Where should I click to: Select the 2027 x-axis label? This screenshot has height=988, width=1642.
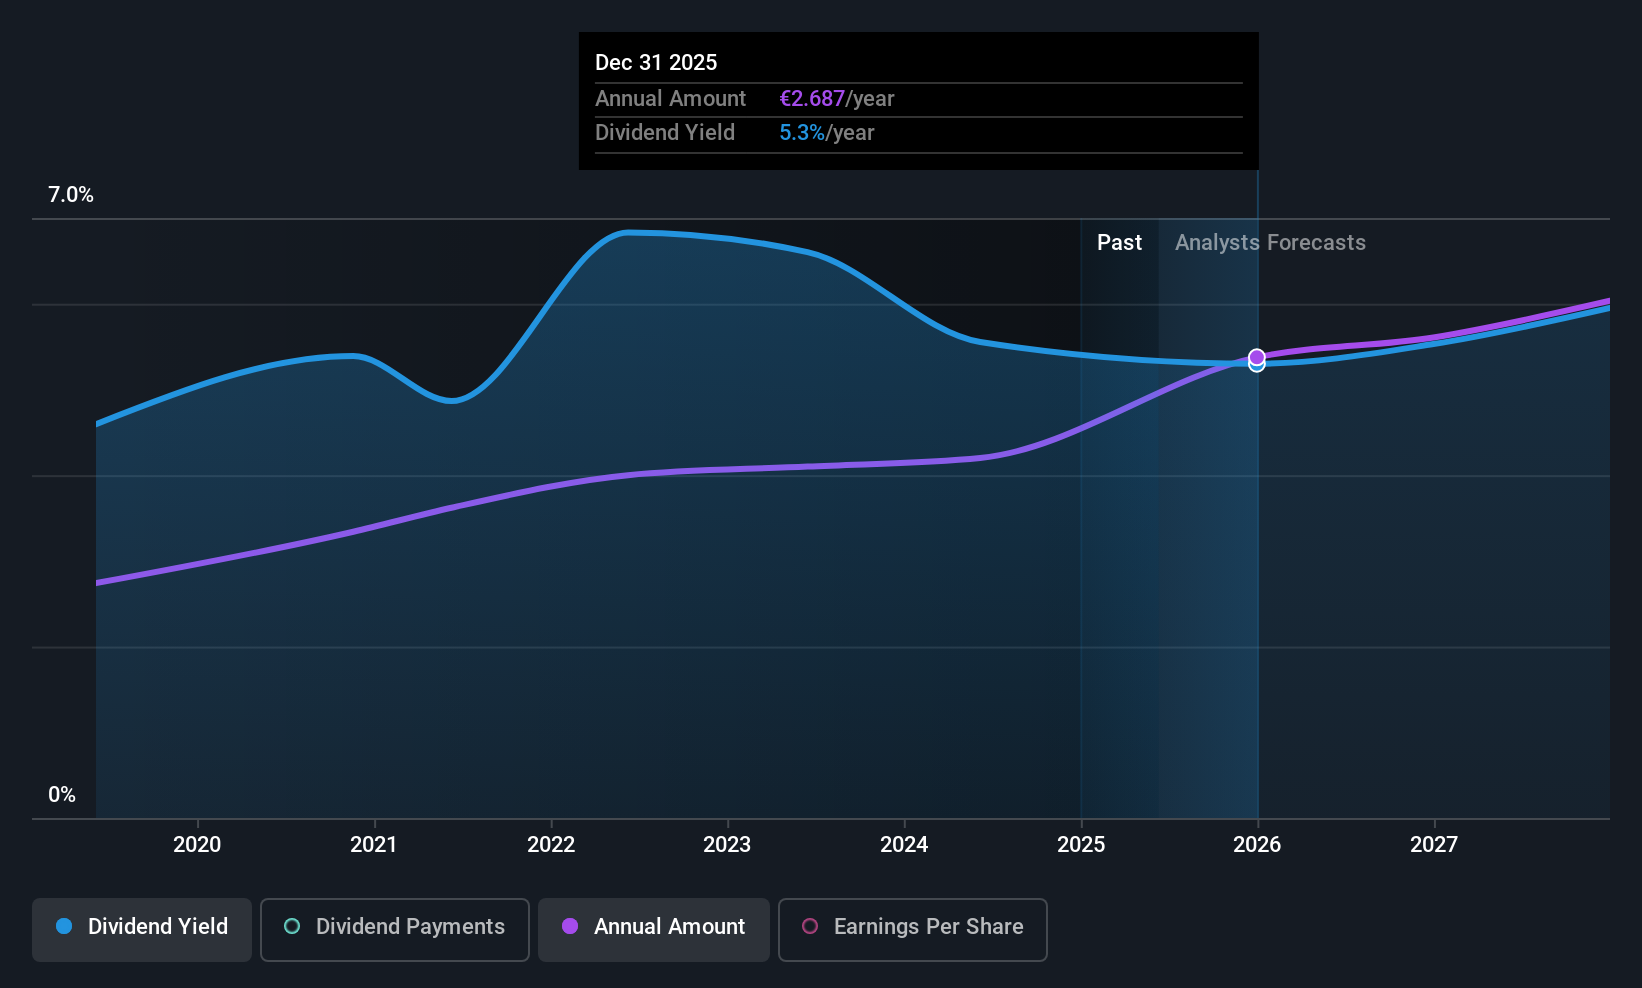[x=1434, y=844]
